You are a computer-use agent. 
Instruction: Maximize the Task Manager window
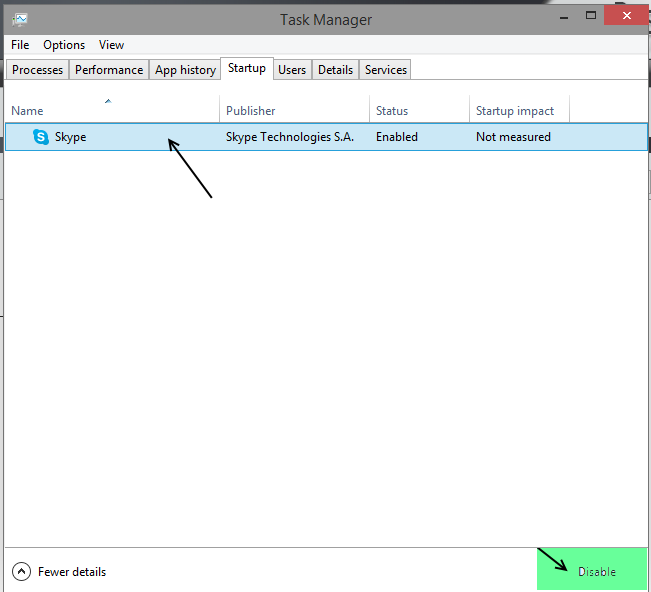[591, 16]
